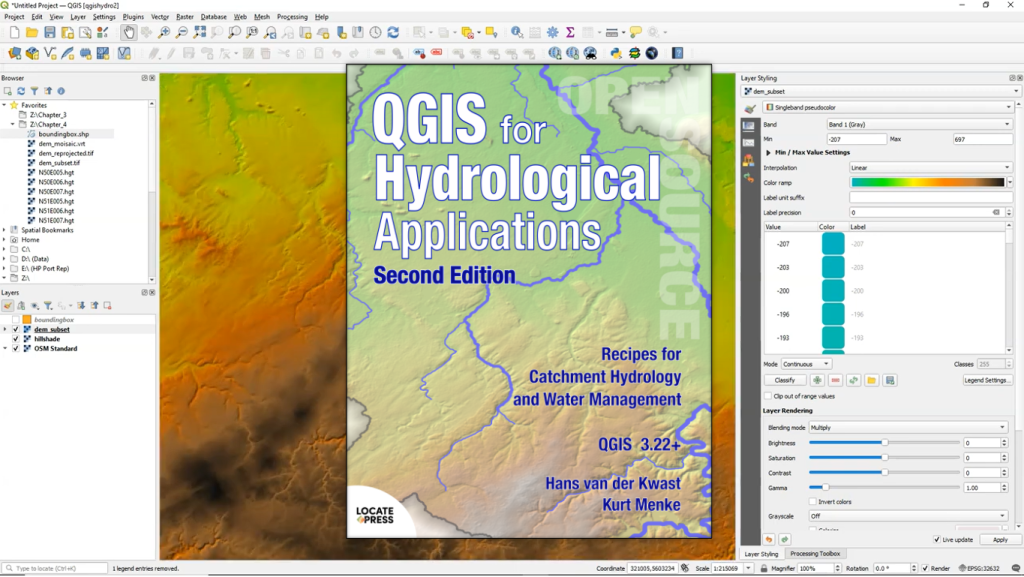Click the Classify button
Image resolution: width=1024 pixels, height=577 pixels.
[785, 380]
